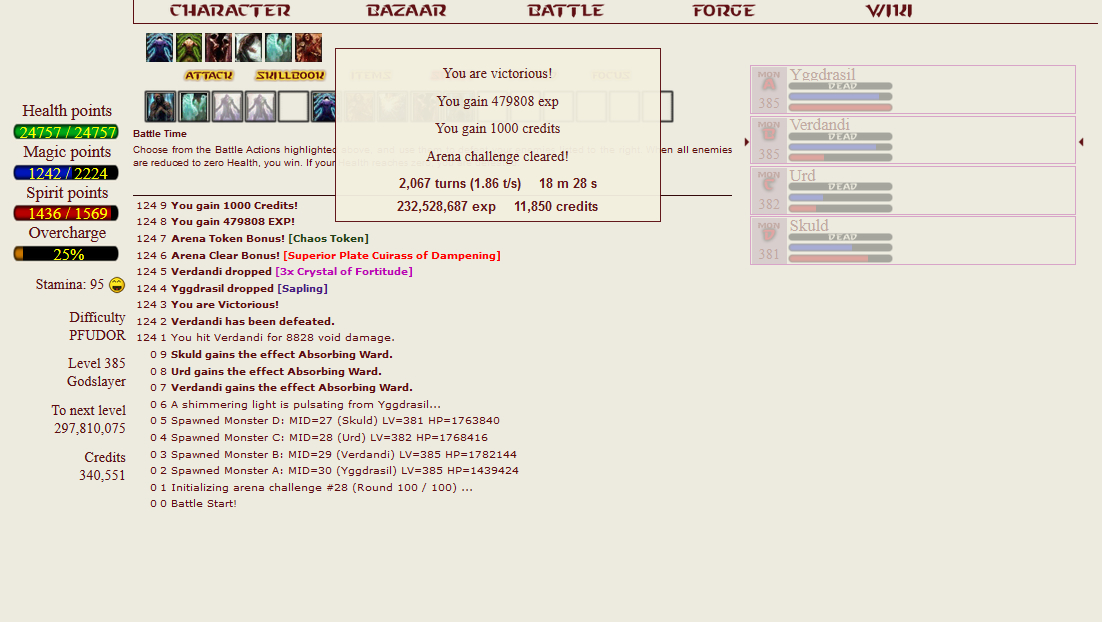This screenshot has width=1102, height=622.
Task: Click the [Sapling] drop in log
Action: [x=302, y=288]
